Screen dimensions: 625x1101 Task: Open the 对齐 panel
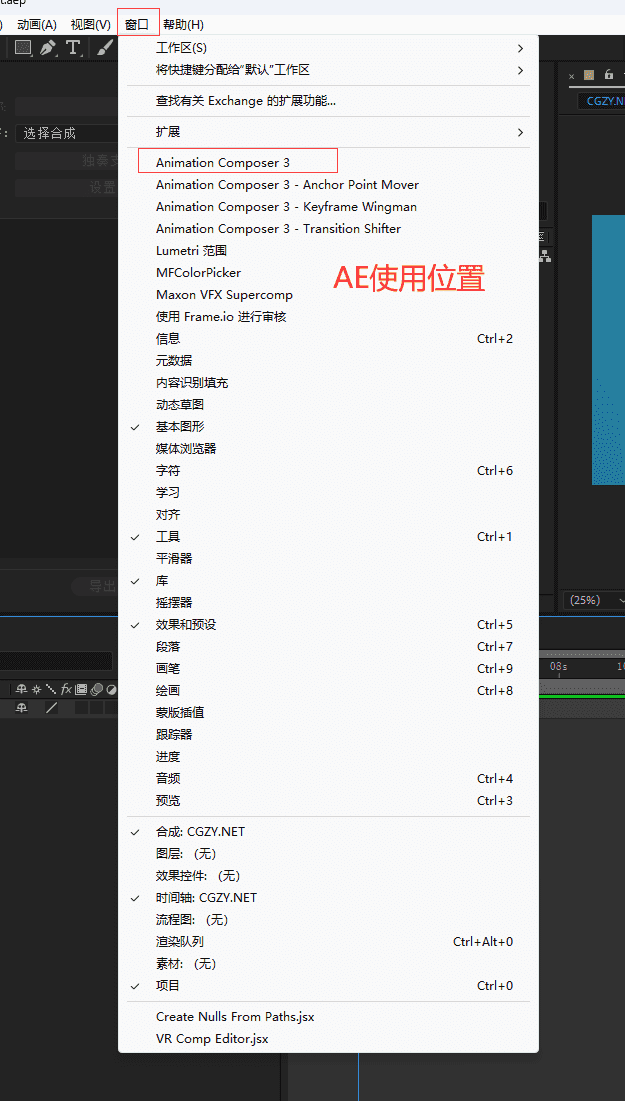(328, 515)
